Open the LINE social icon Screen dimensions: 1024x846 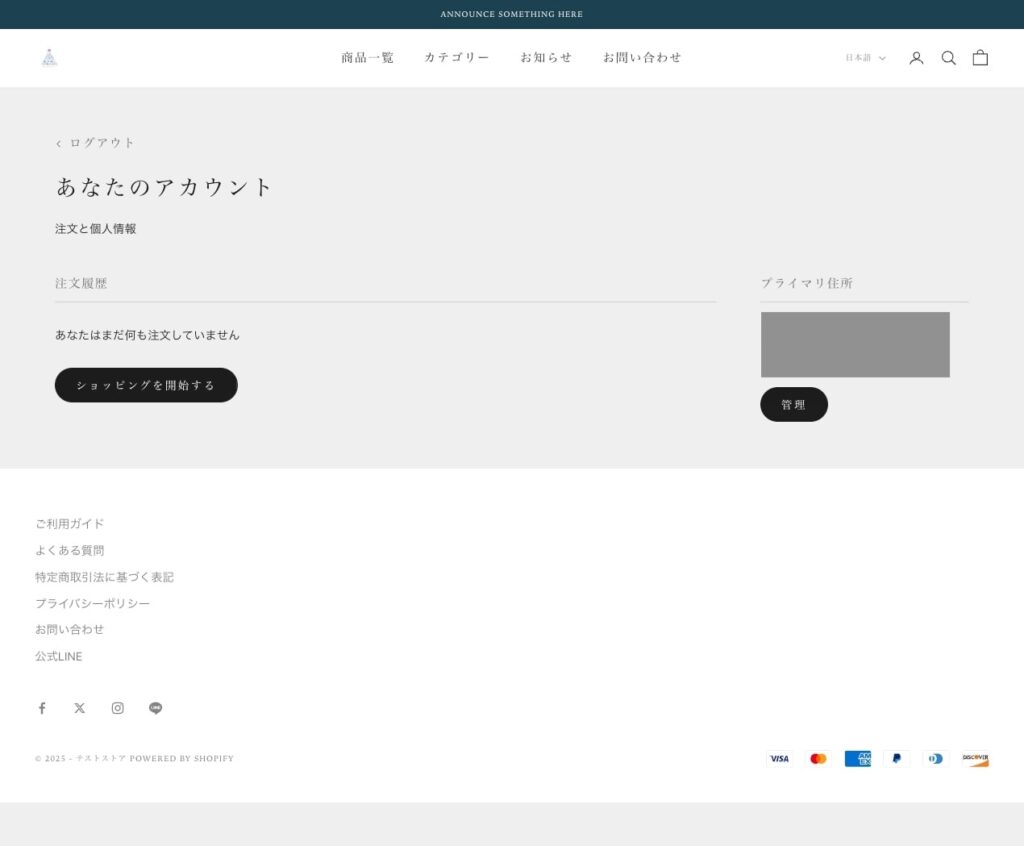156,708
